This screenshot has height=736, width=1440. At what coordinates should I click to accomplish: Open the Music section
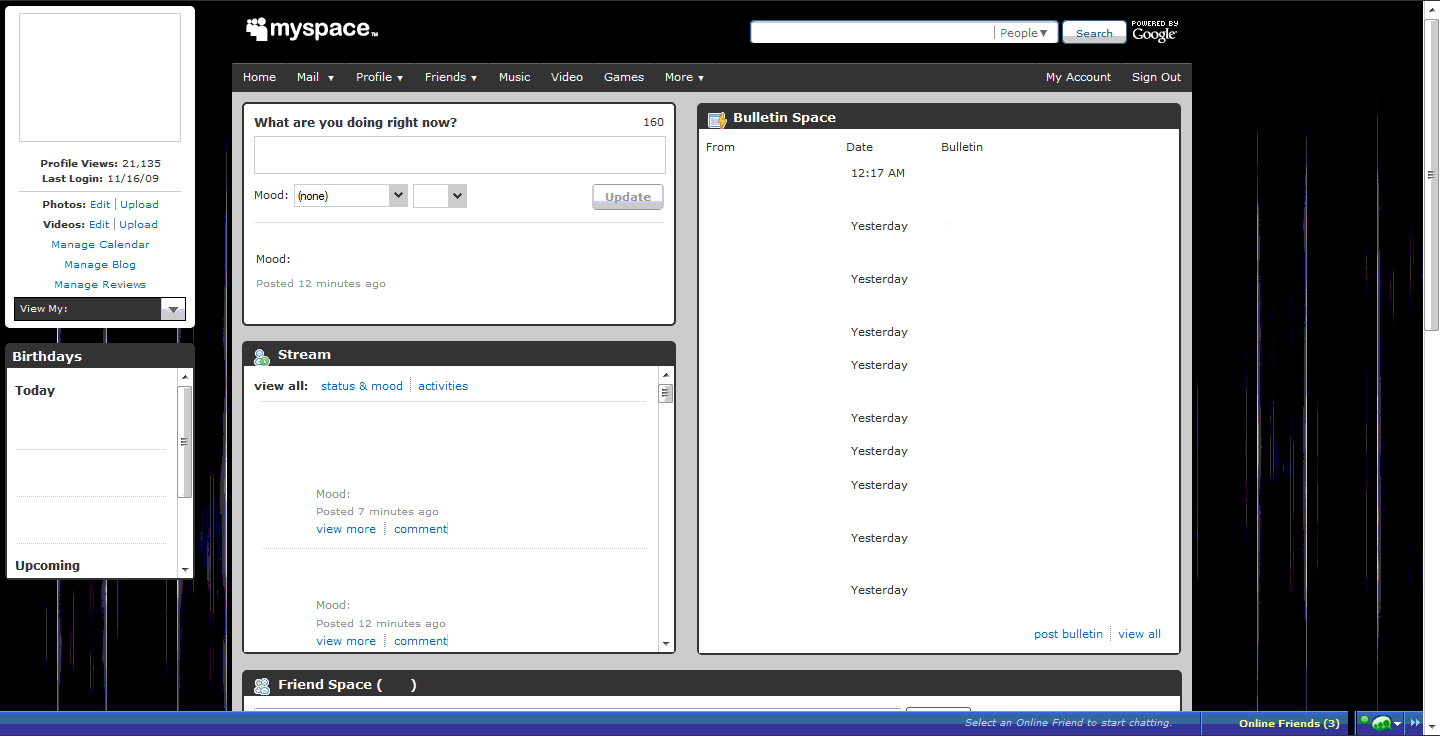click(515, 77)
